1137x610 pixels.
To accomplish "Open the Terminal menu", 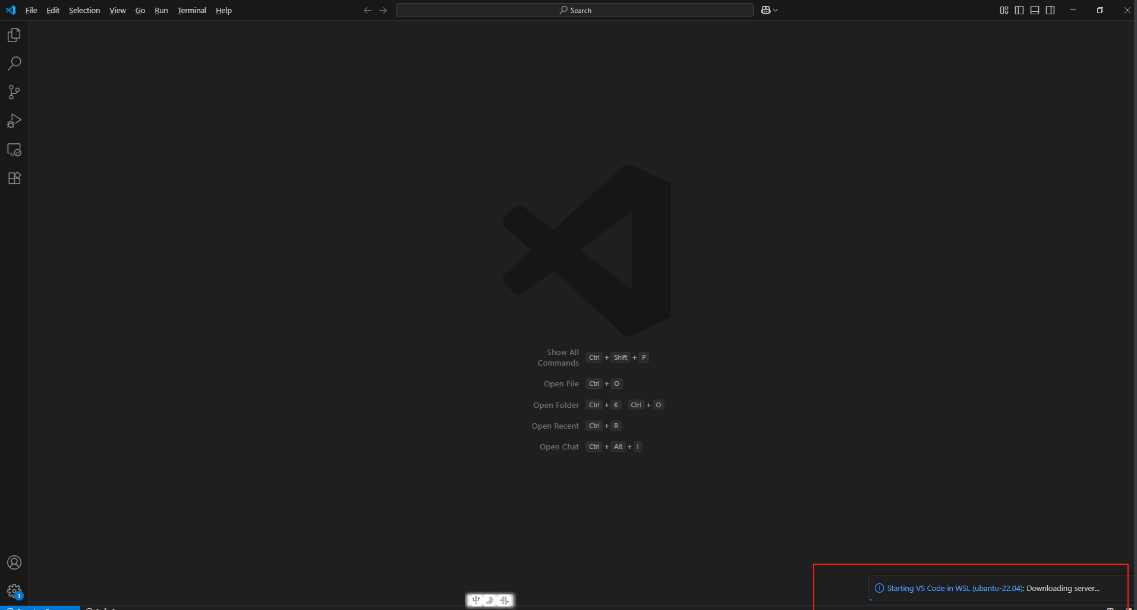I will point(192,10).
